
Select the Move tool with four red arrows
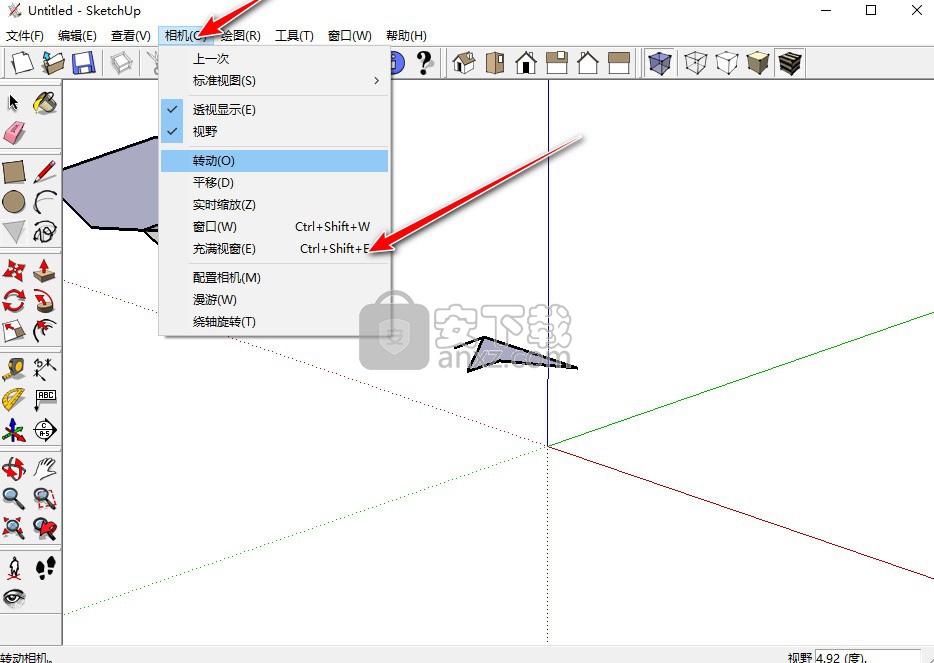click(x=14, y=270)
